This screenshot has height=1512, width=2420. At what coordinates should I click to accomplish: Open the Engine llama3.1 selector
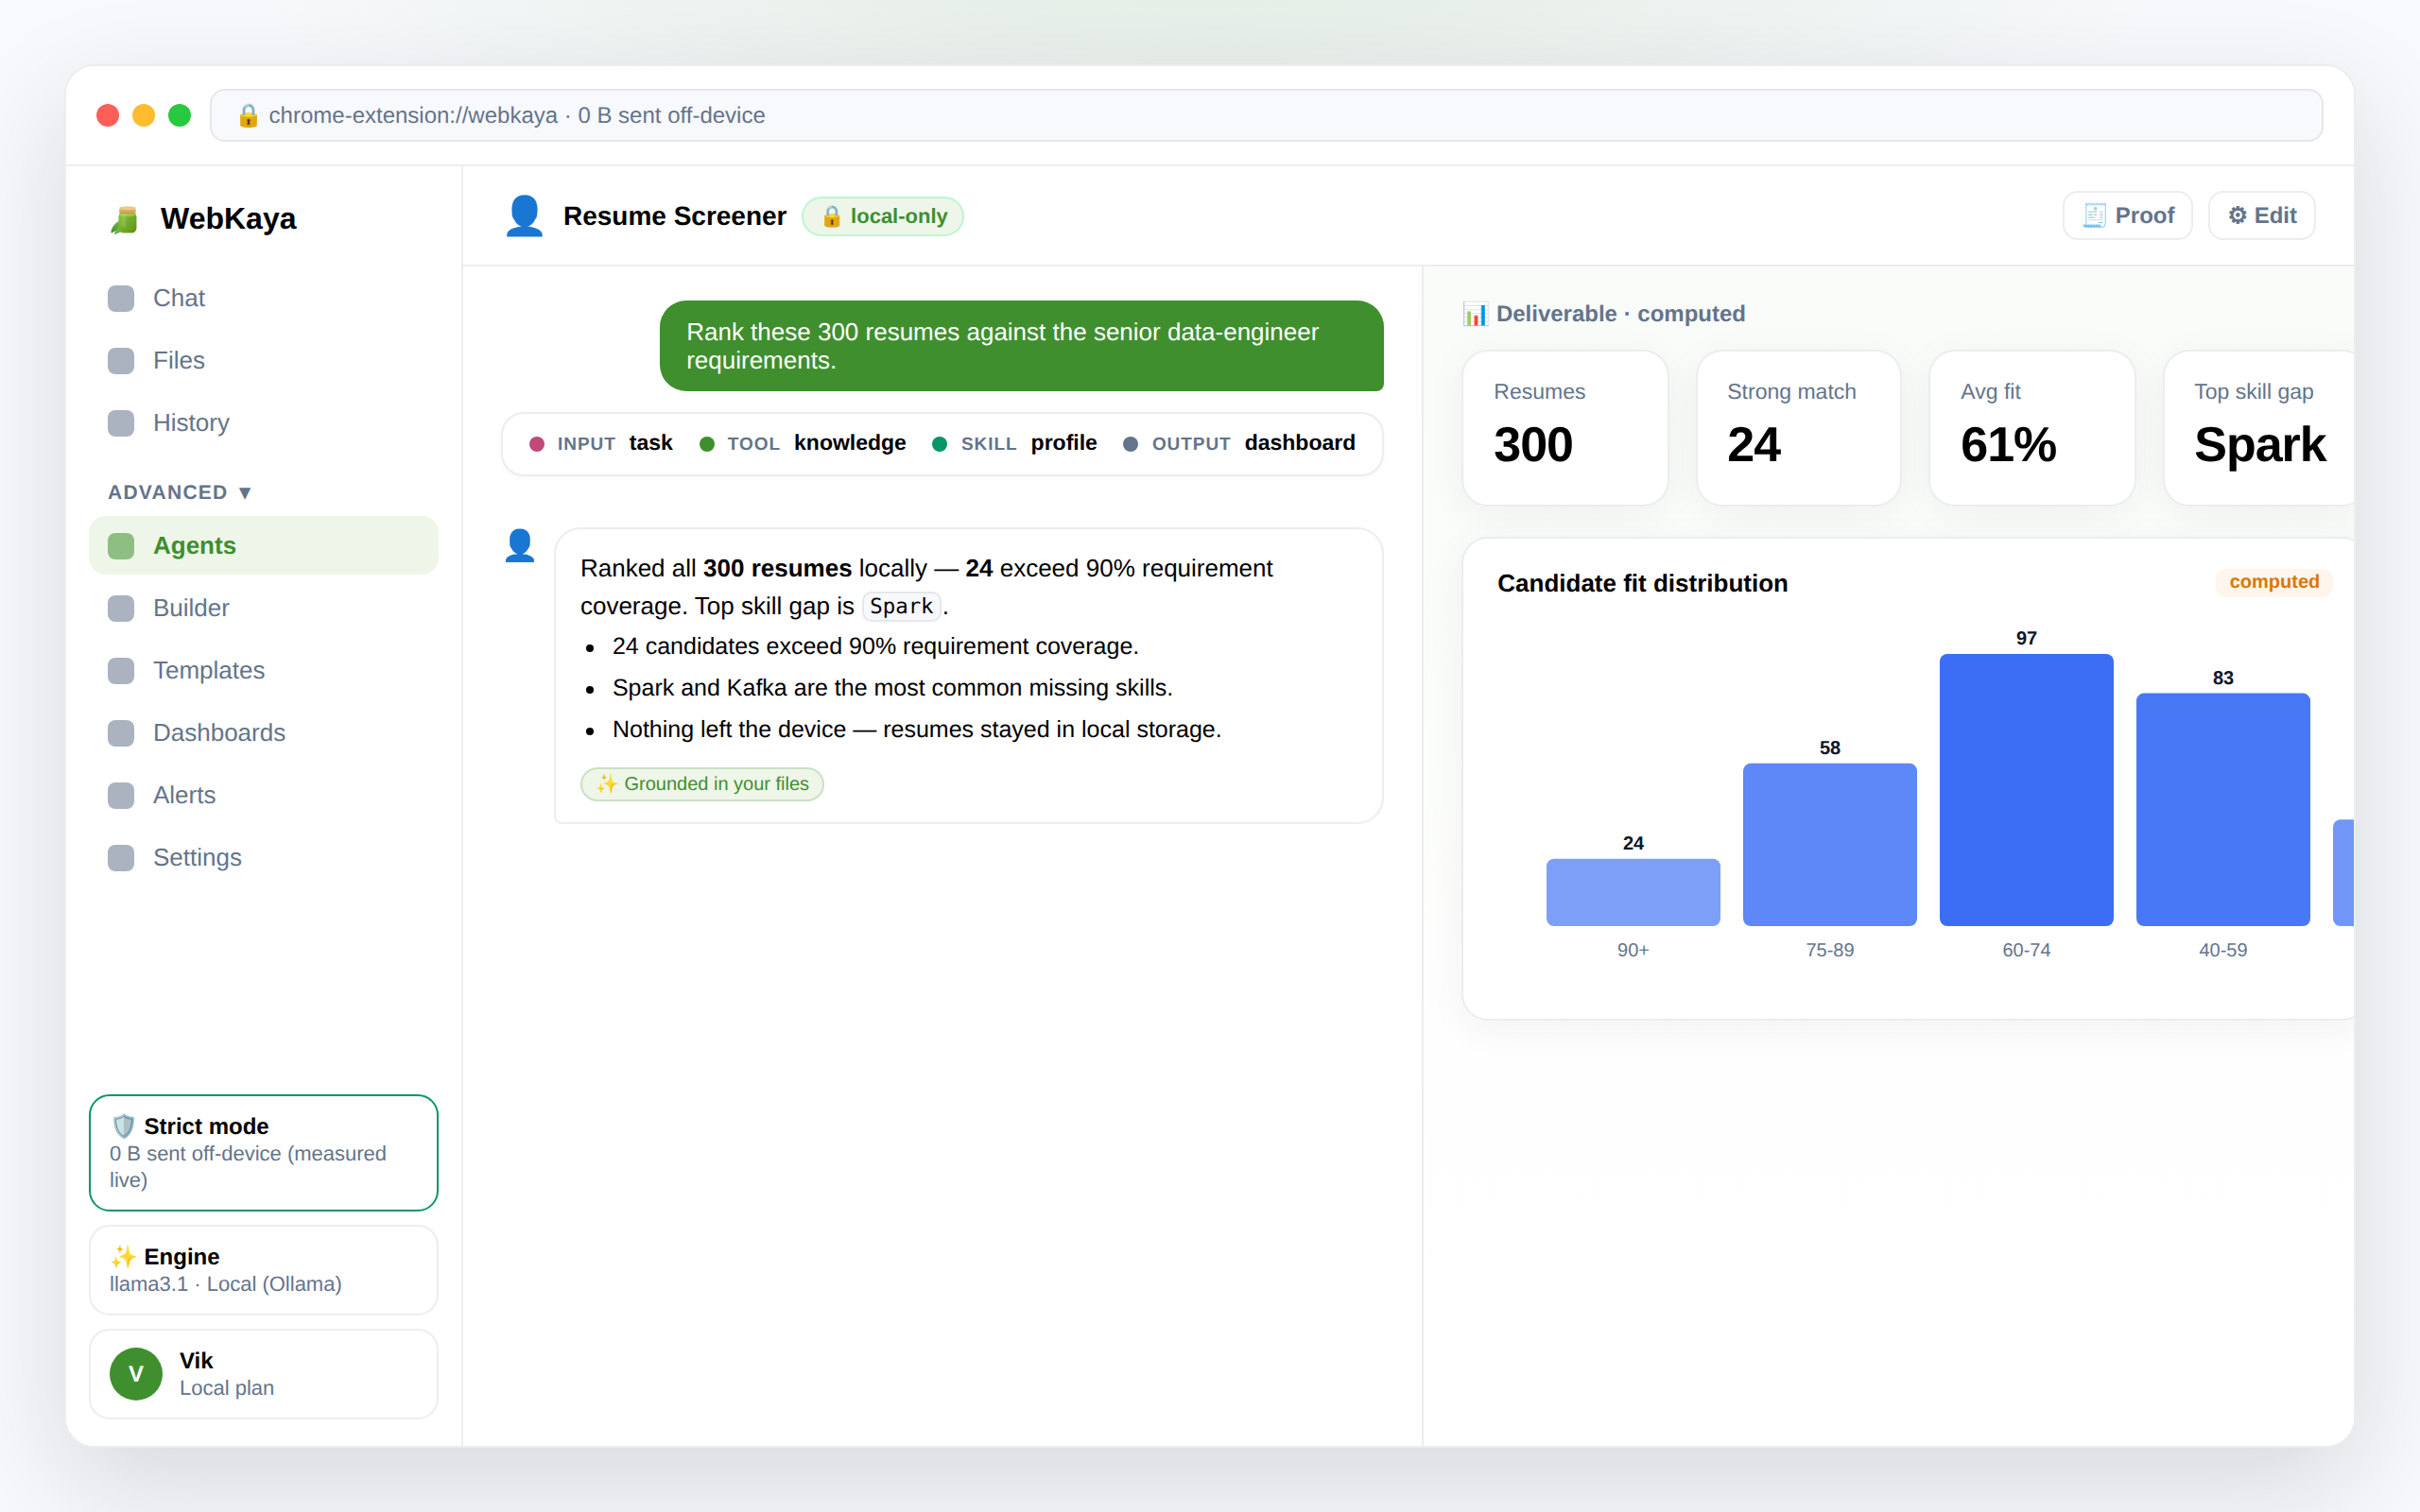[x=264, y=1269]
